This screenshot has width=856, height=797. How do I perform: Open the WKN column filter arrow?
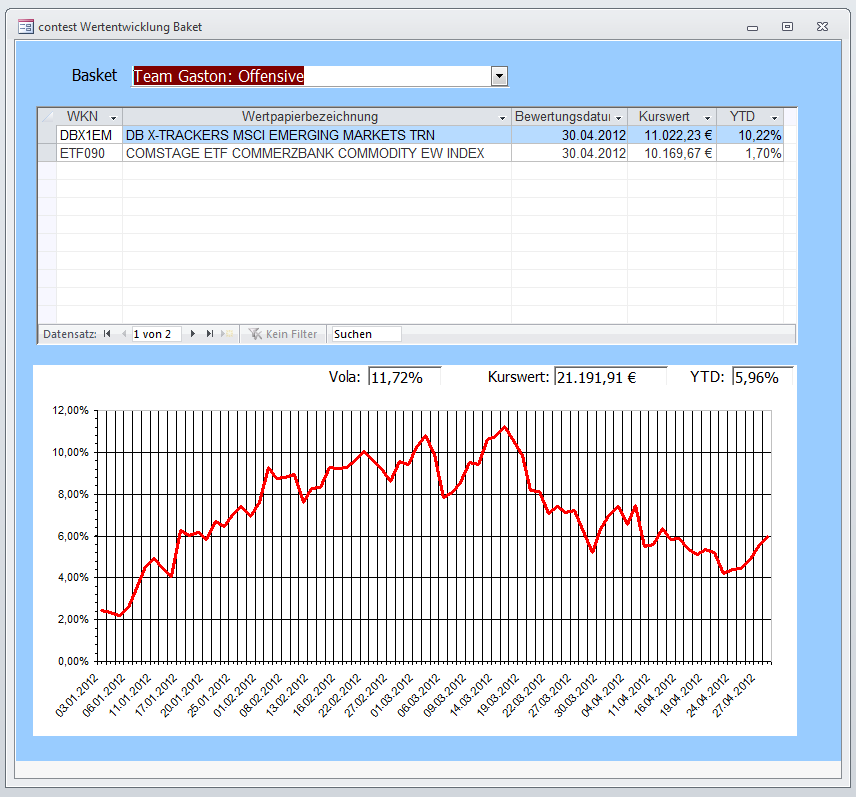pyautogui.click(x=113, y=118)
